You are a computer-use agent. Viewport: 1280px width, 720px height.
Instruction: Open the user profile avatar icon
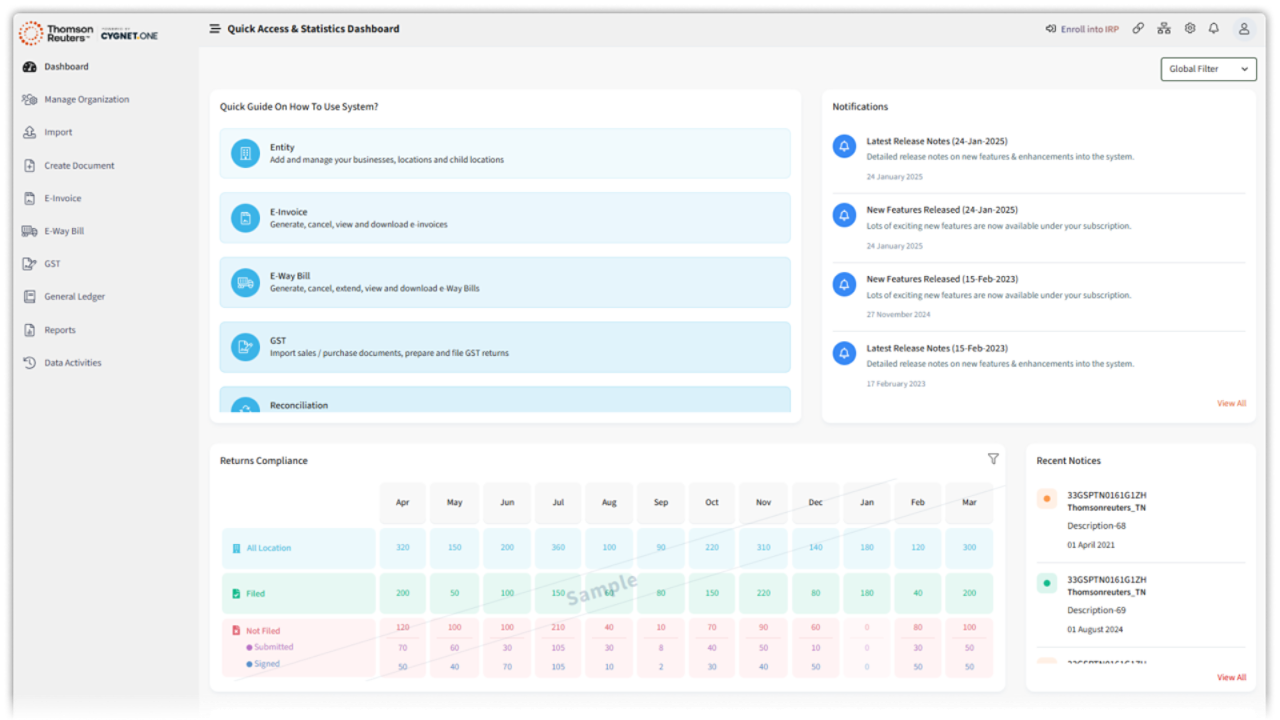click(x=1244, y=29)
